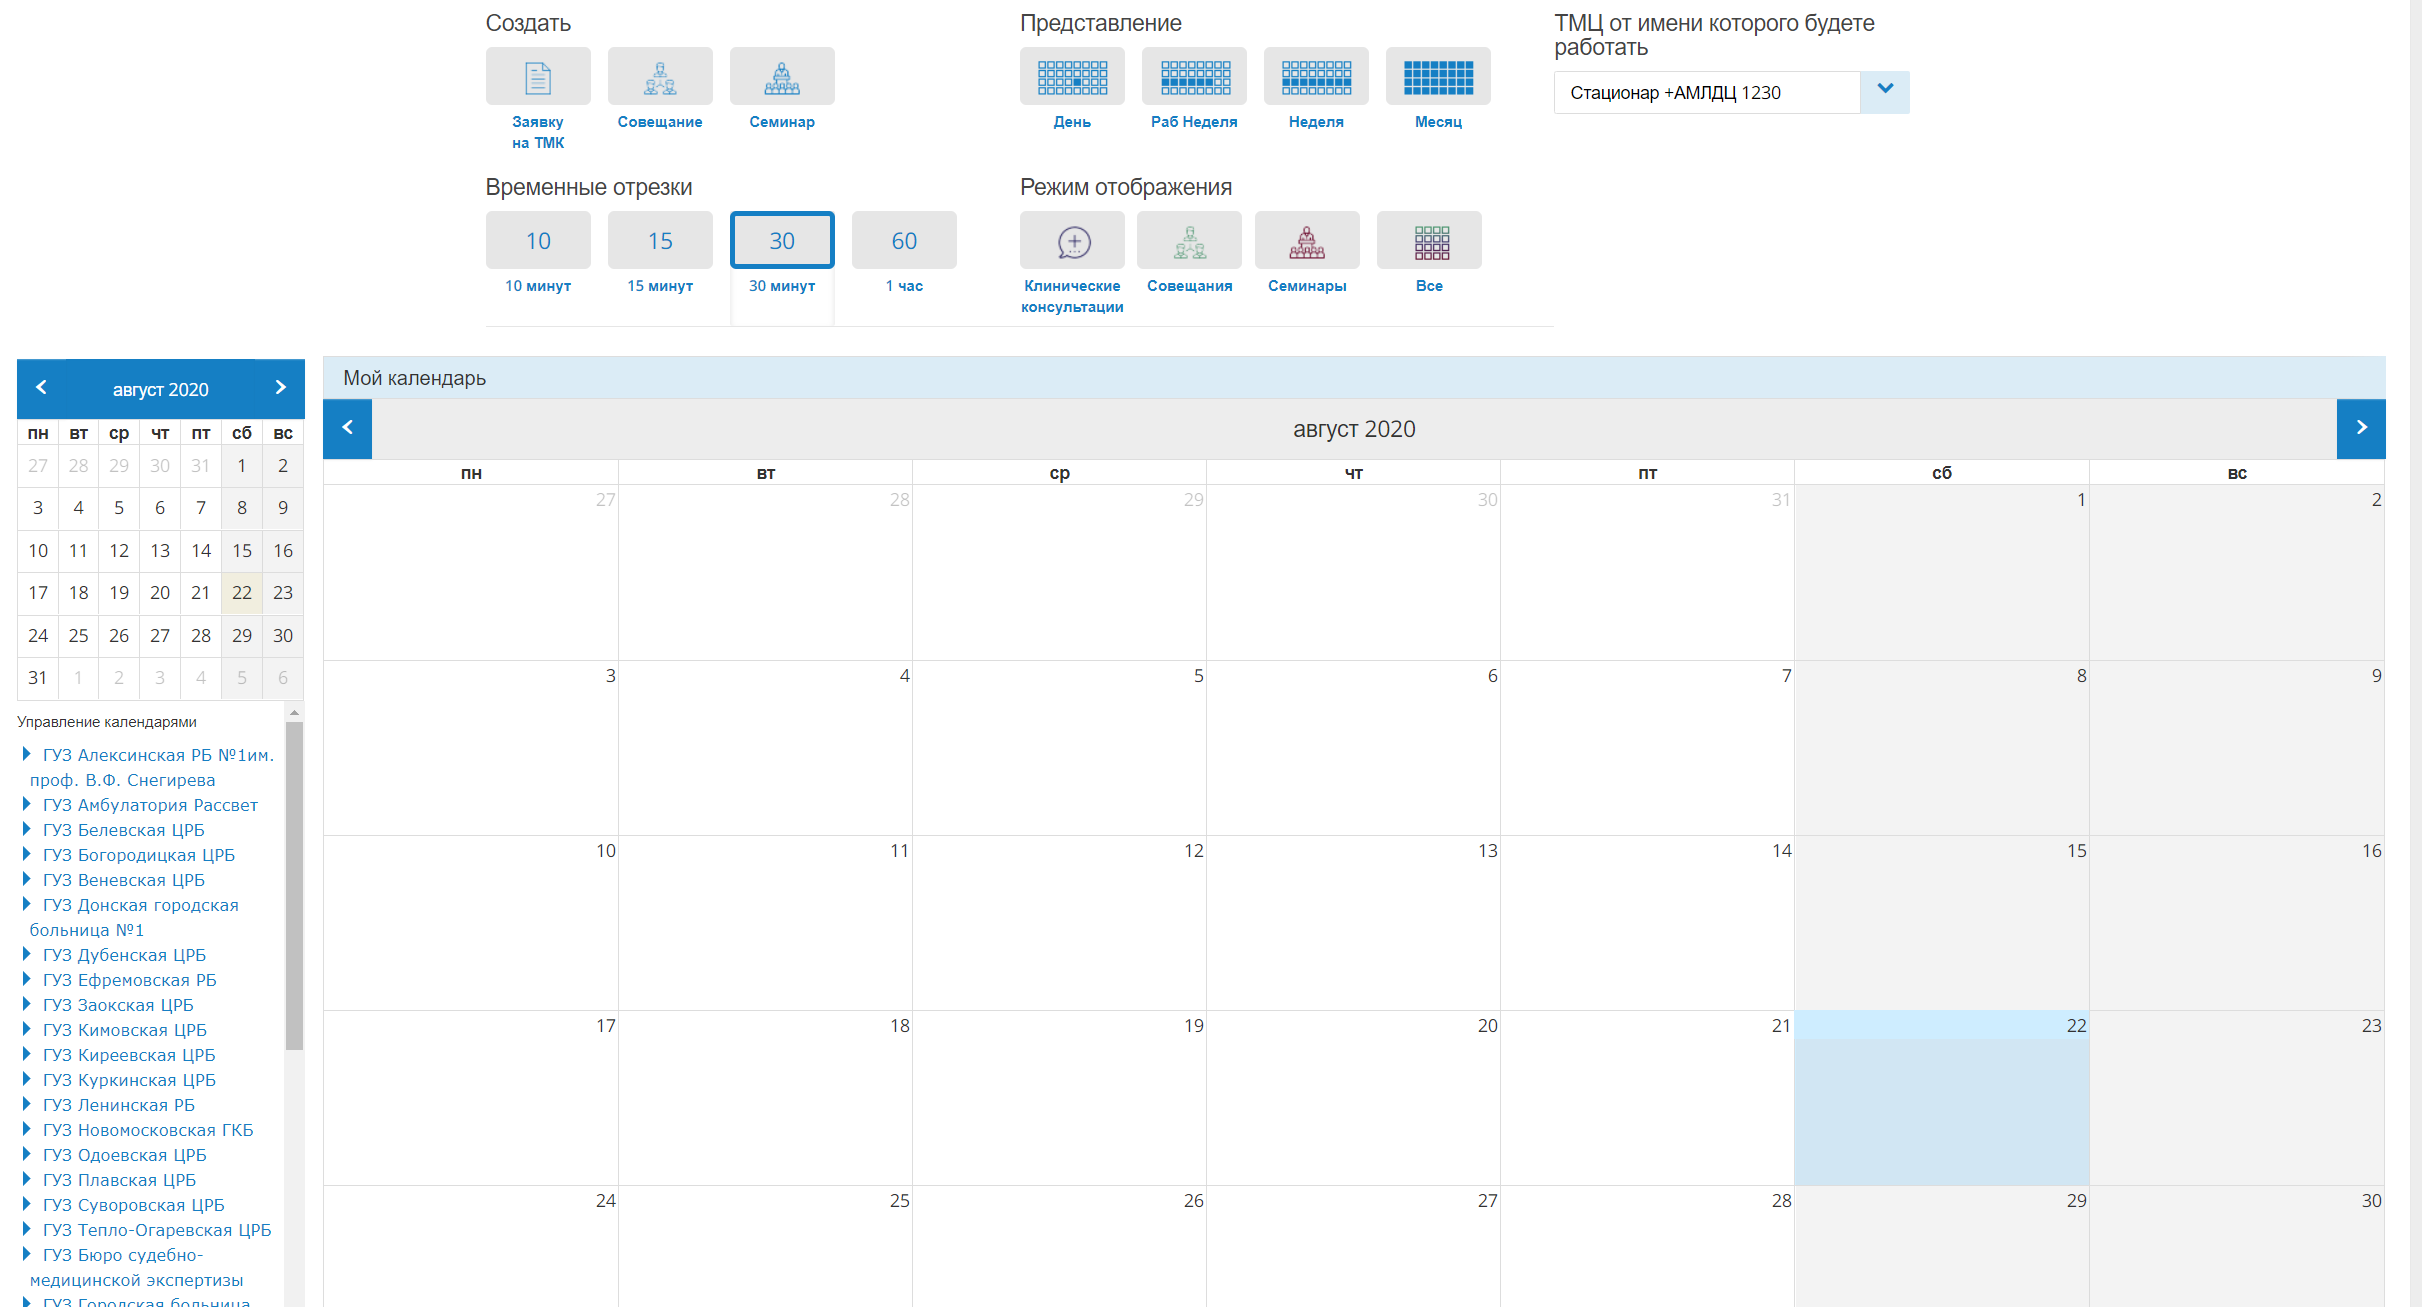Viewport: 2422px width, 1307px height.
Task: Go to next month in mini calendar
Action: (x=281, y=388)
